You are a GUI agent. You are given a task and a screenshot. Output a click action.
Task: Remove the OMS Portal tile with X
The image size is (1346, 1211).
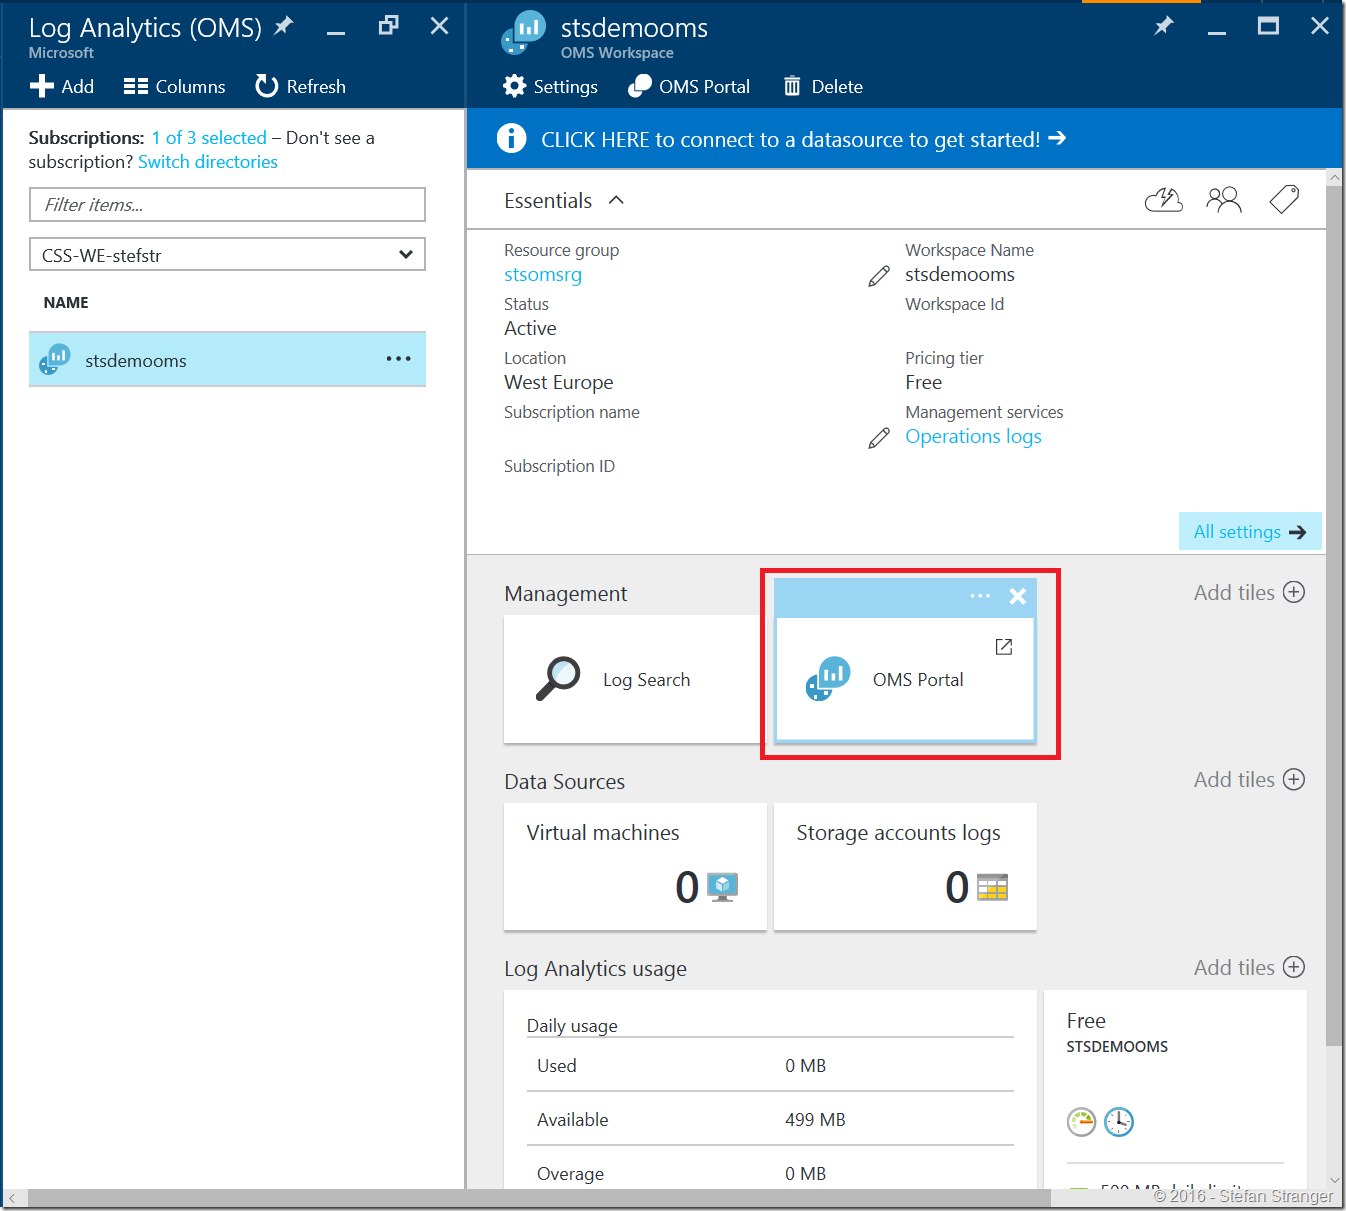click(x=1018, y=596)
